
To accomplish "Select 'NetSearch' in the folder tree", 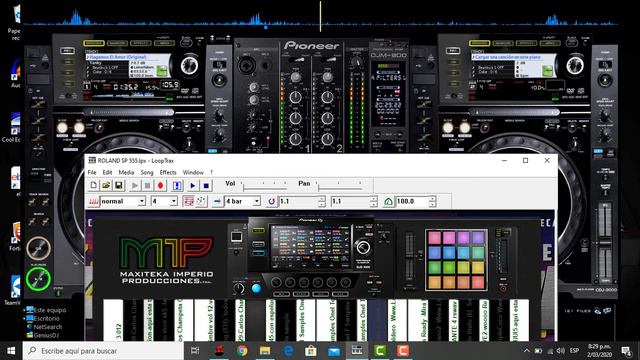I will (x=44, y=327).
